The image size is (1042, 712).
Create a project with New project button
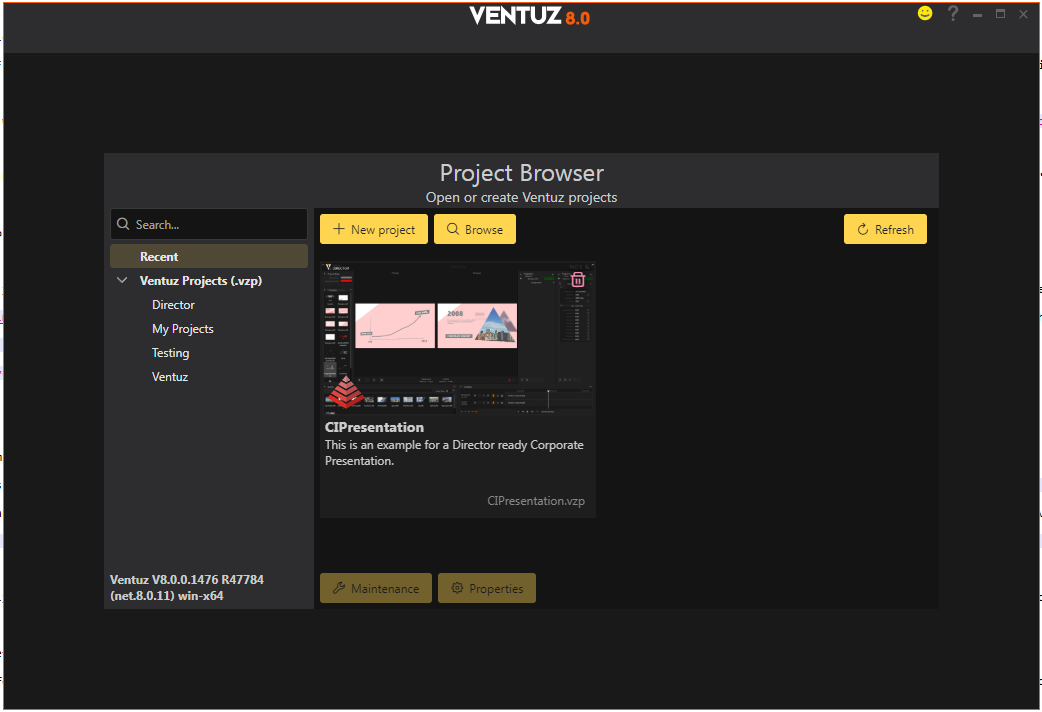374,229
